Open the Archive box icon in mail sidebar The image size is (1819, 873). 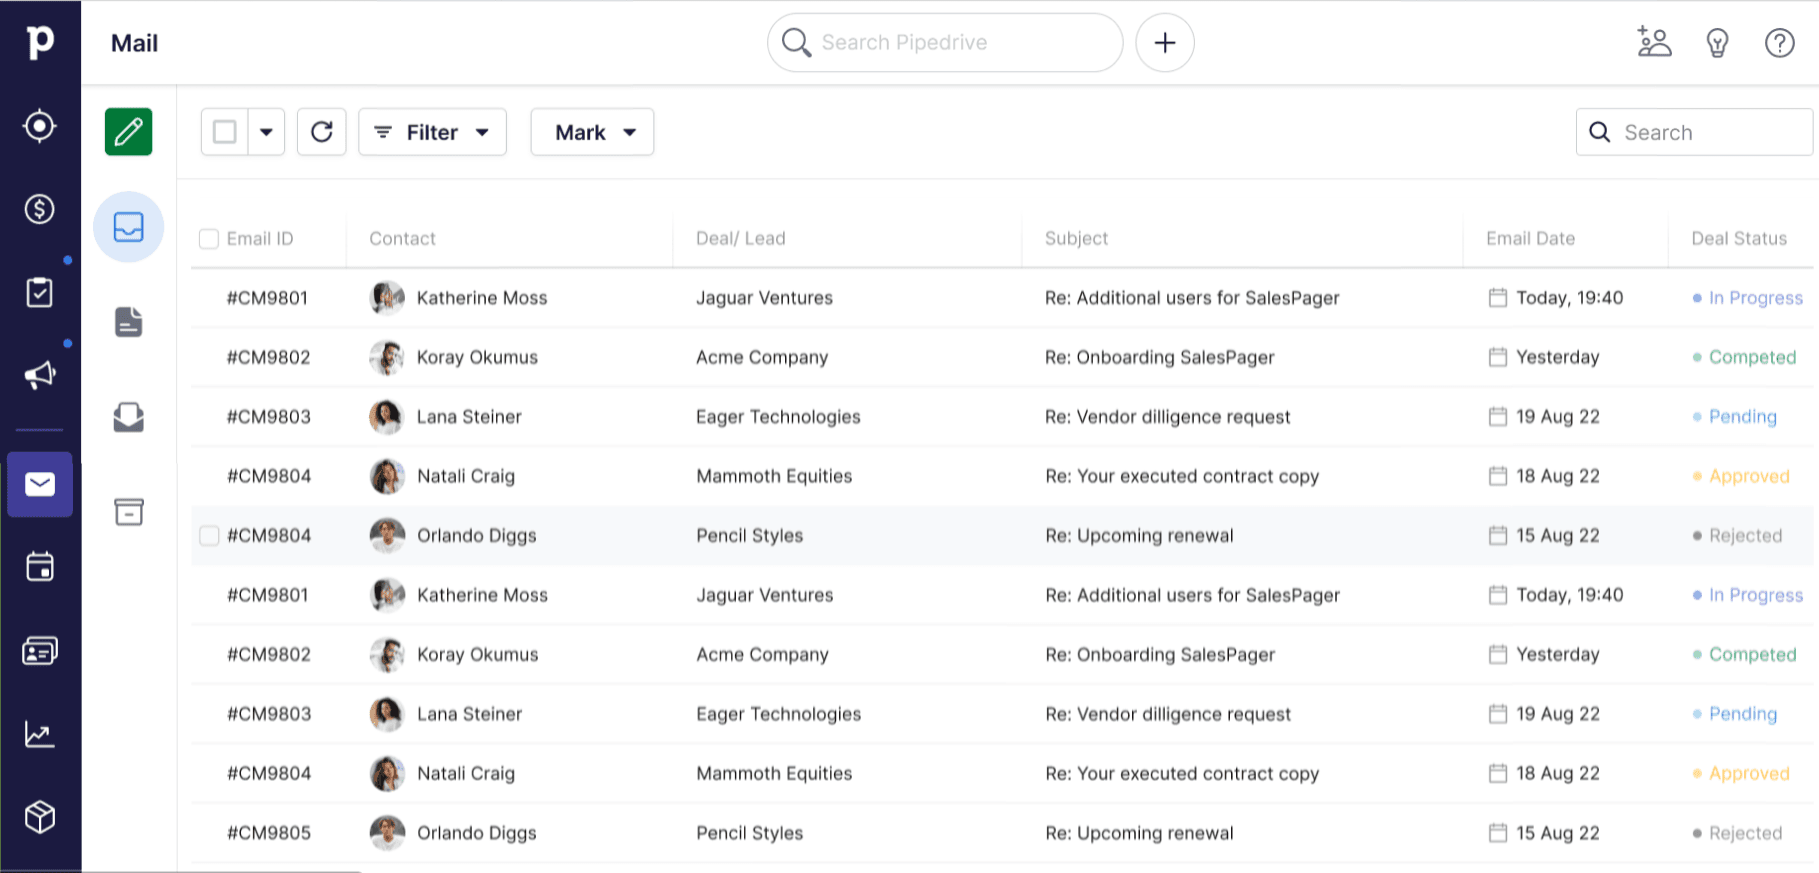pyautogui.click(x=128, y=512)
